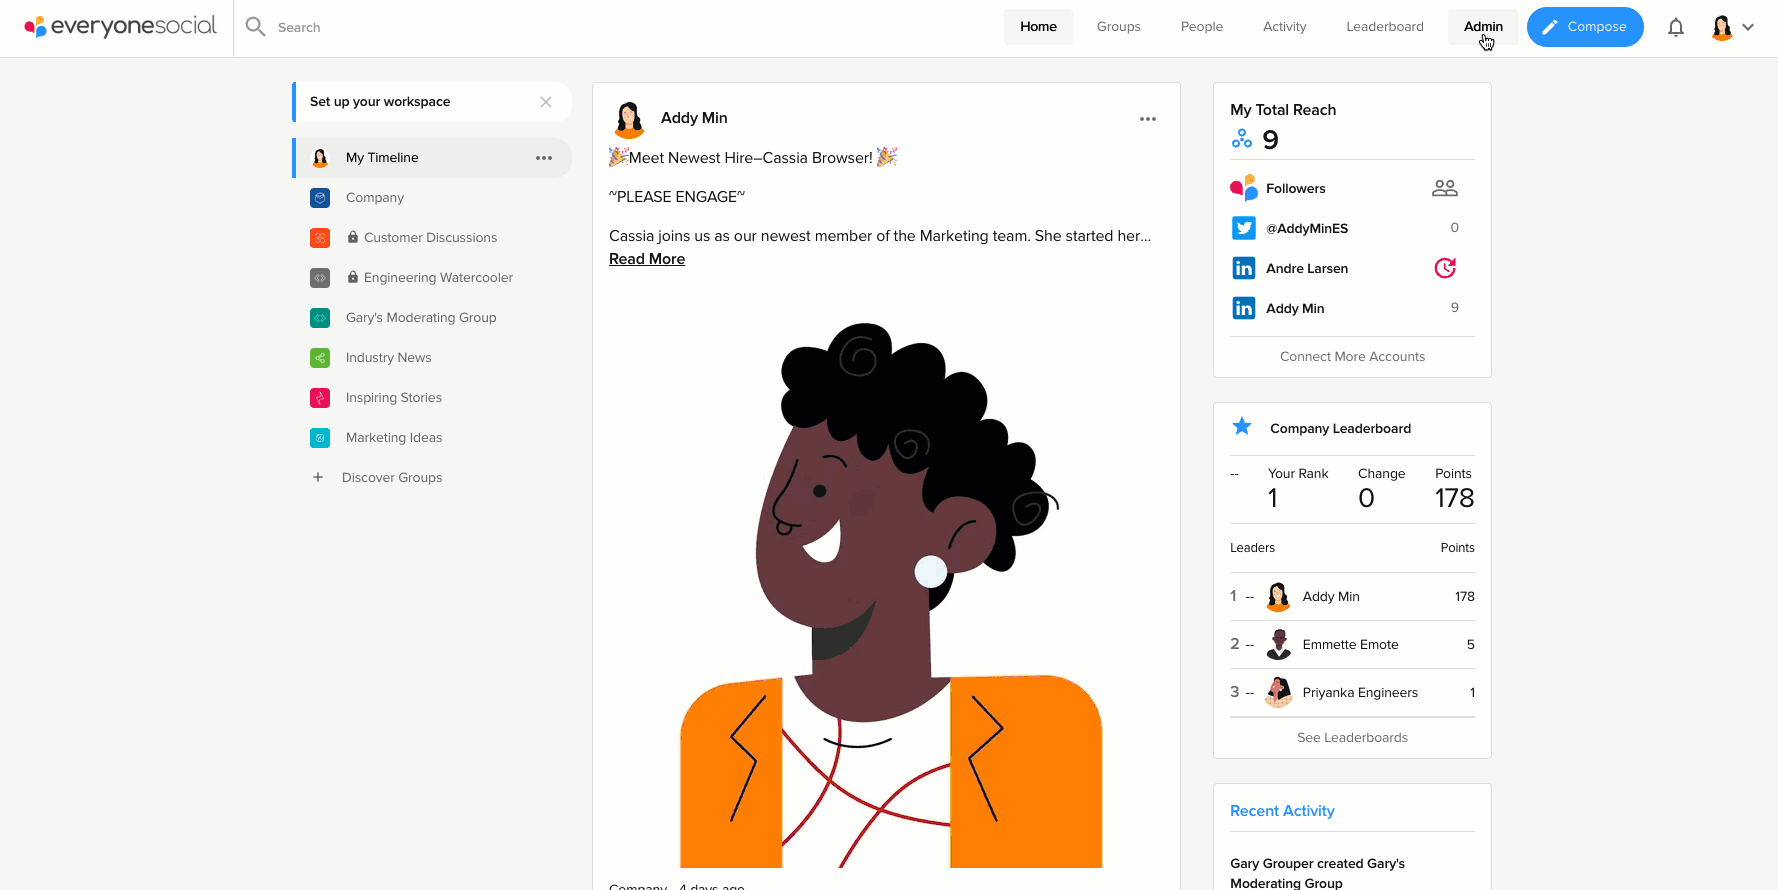Click the Marketing Ideas group icon

pos(320,438)
